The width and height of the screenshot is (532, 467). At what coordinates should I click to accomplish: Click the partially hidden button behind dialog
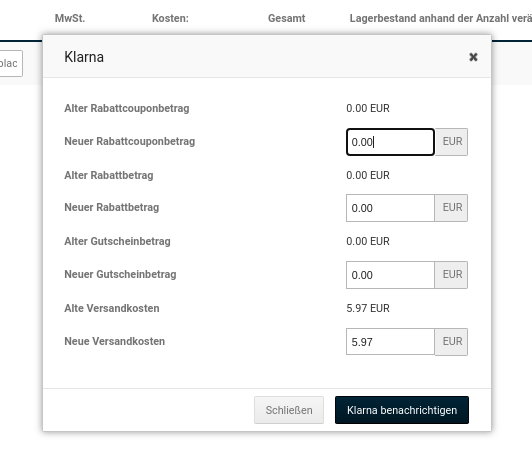[x=10, y=63]
